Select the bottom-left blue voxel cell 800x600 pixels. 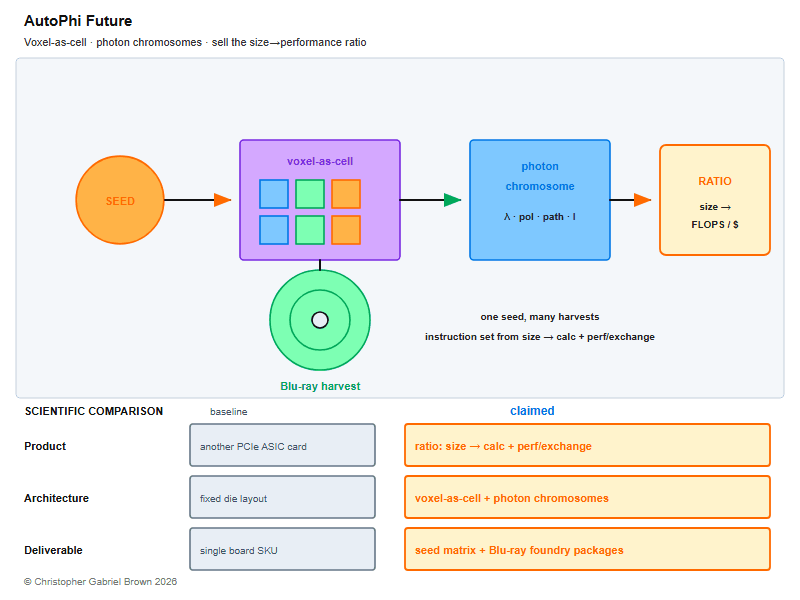click(x=274, y=230)
